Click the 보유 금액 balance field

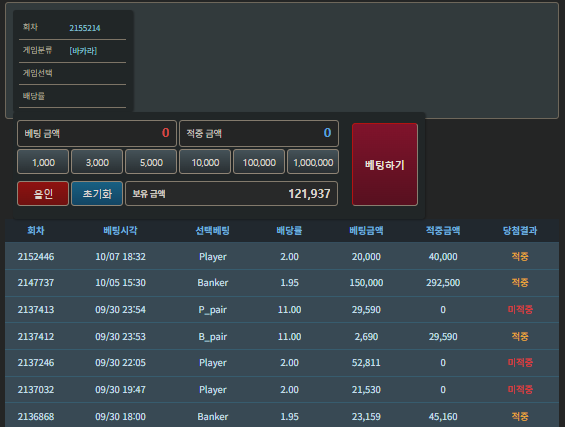coord(232,194)
